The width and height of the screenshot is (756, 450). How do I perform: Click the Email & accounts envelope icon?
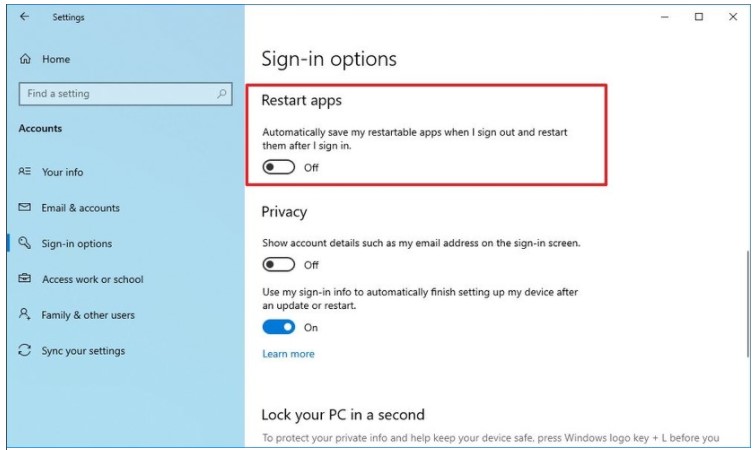pyautogui.click(x=25, y=208)
